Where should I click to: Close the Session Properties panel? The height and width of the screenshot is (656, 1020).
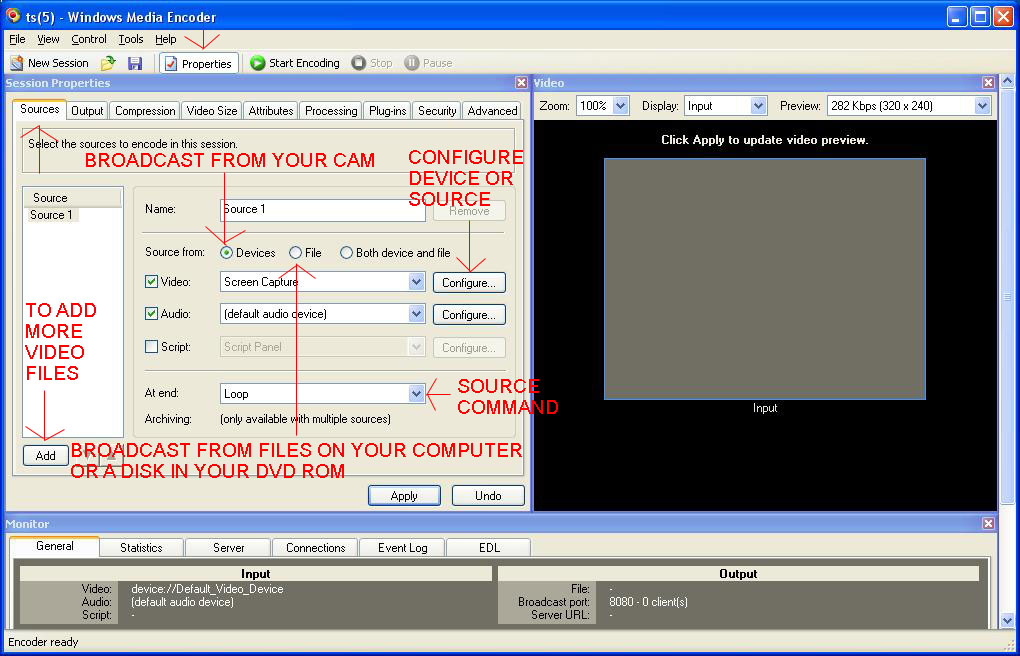click(x=521, y=83)
